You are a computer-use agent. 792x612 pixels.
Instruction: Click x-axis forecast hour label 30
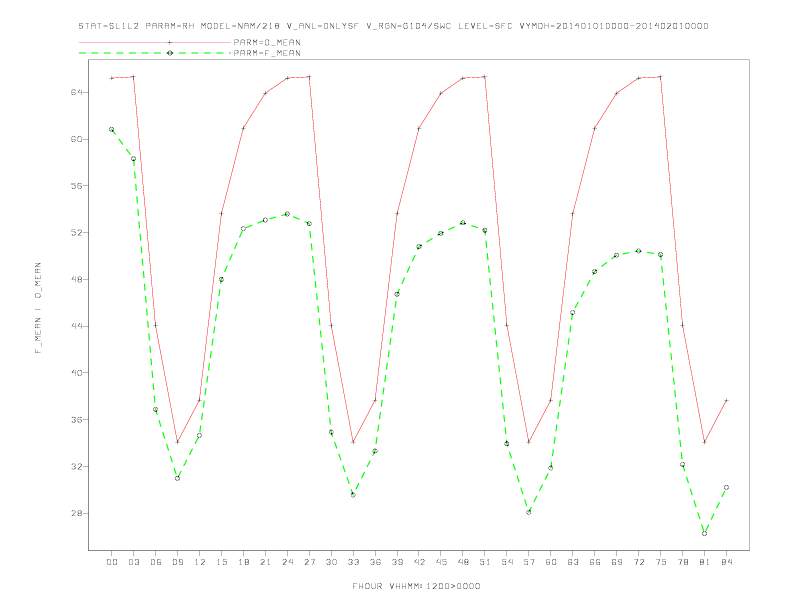[x=331, y=562]
